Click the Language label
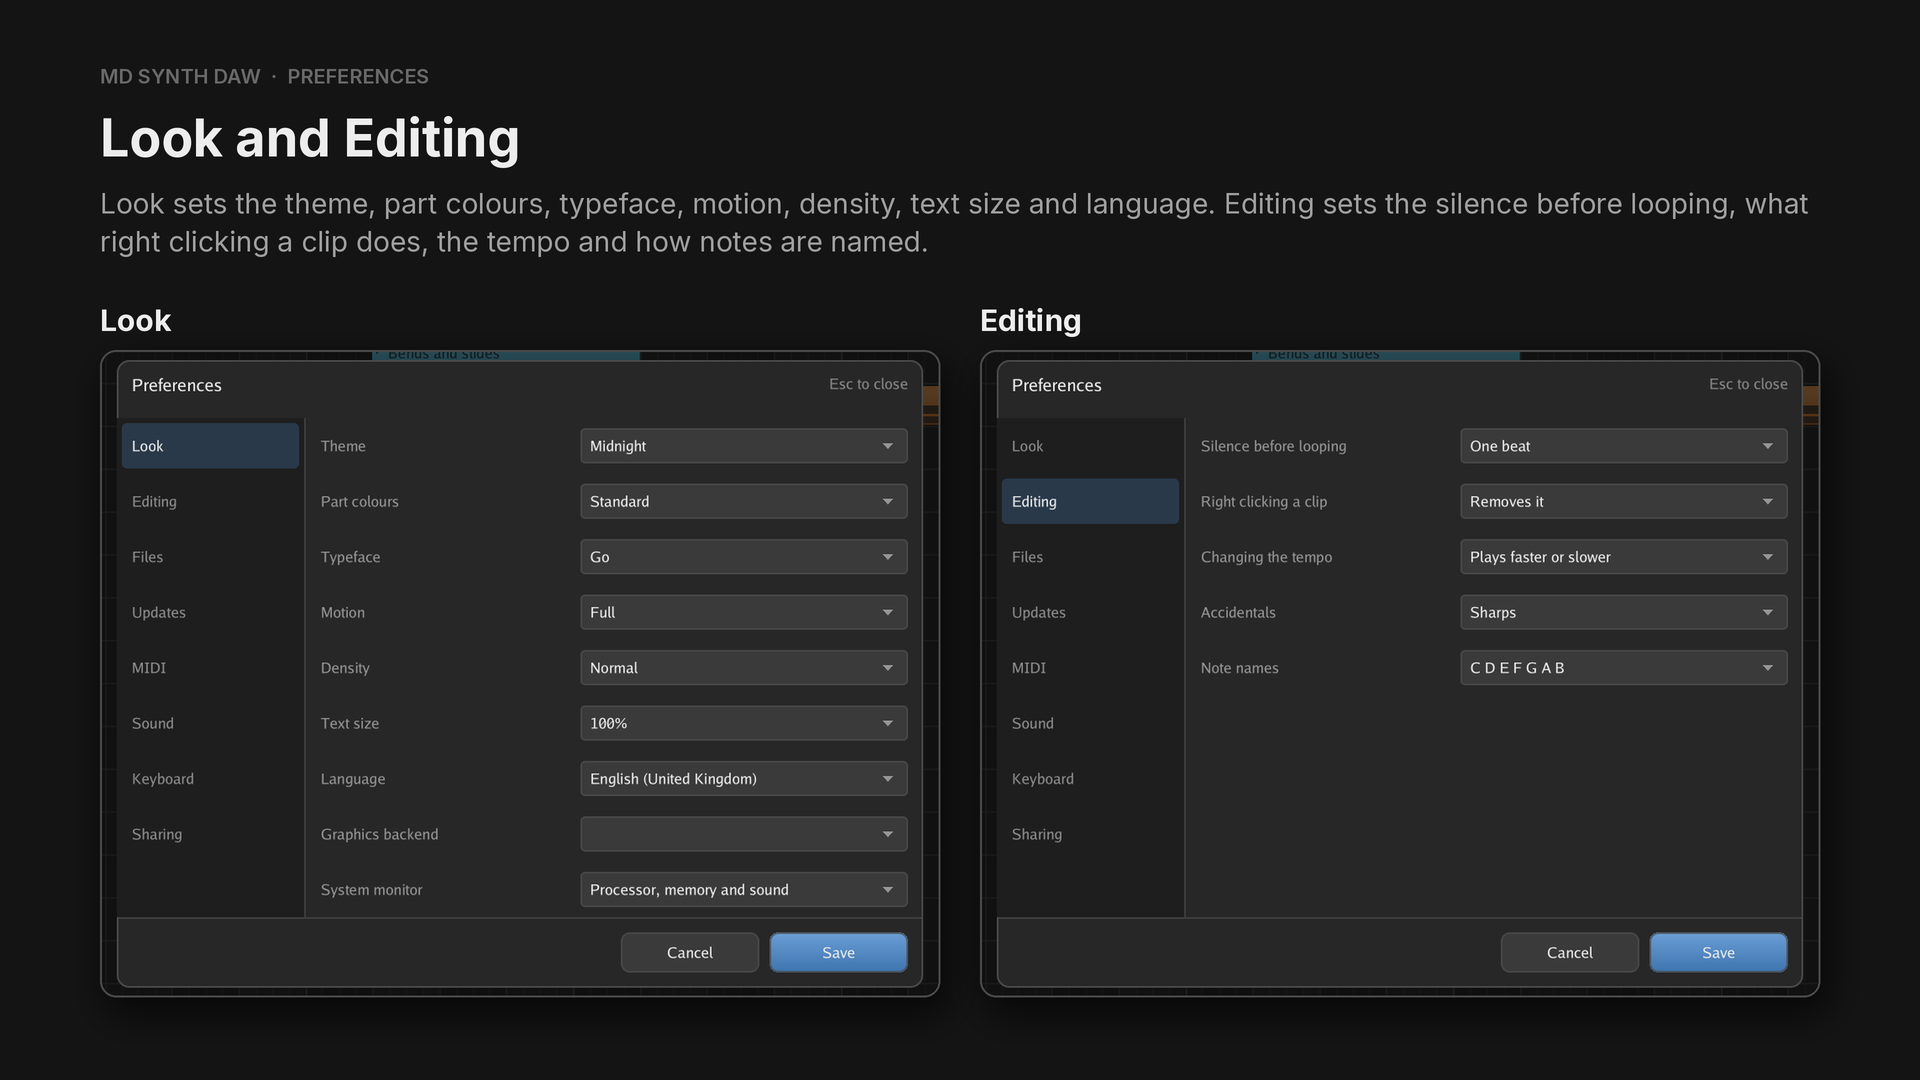The width and height of the screenshot is (1920, 1080). coord(353,779)
